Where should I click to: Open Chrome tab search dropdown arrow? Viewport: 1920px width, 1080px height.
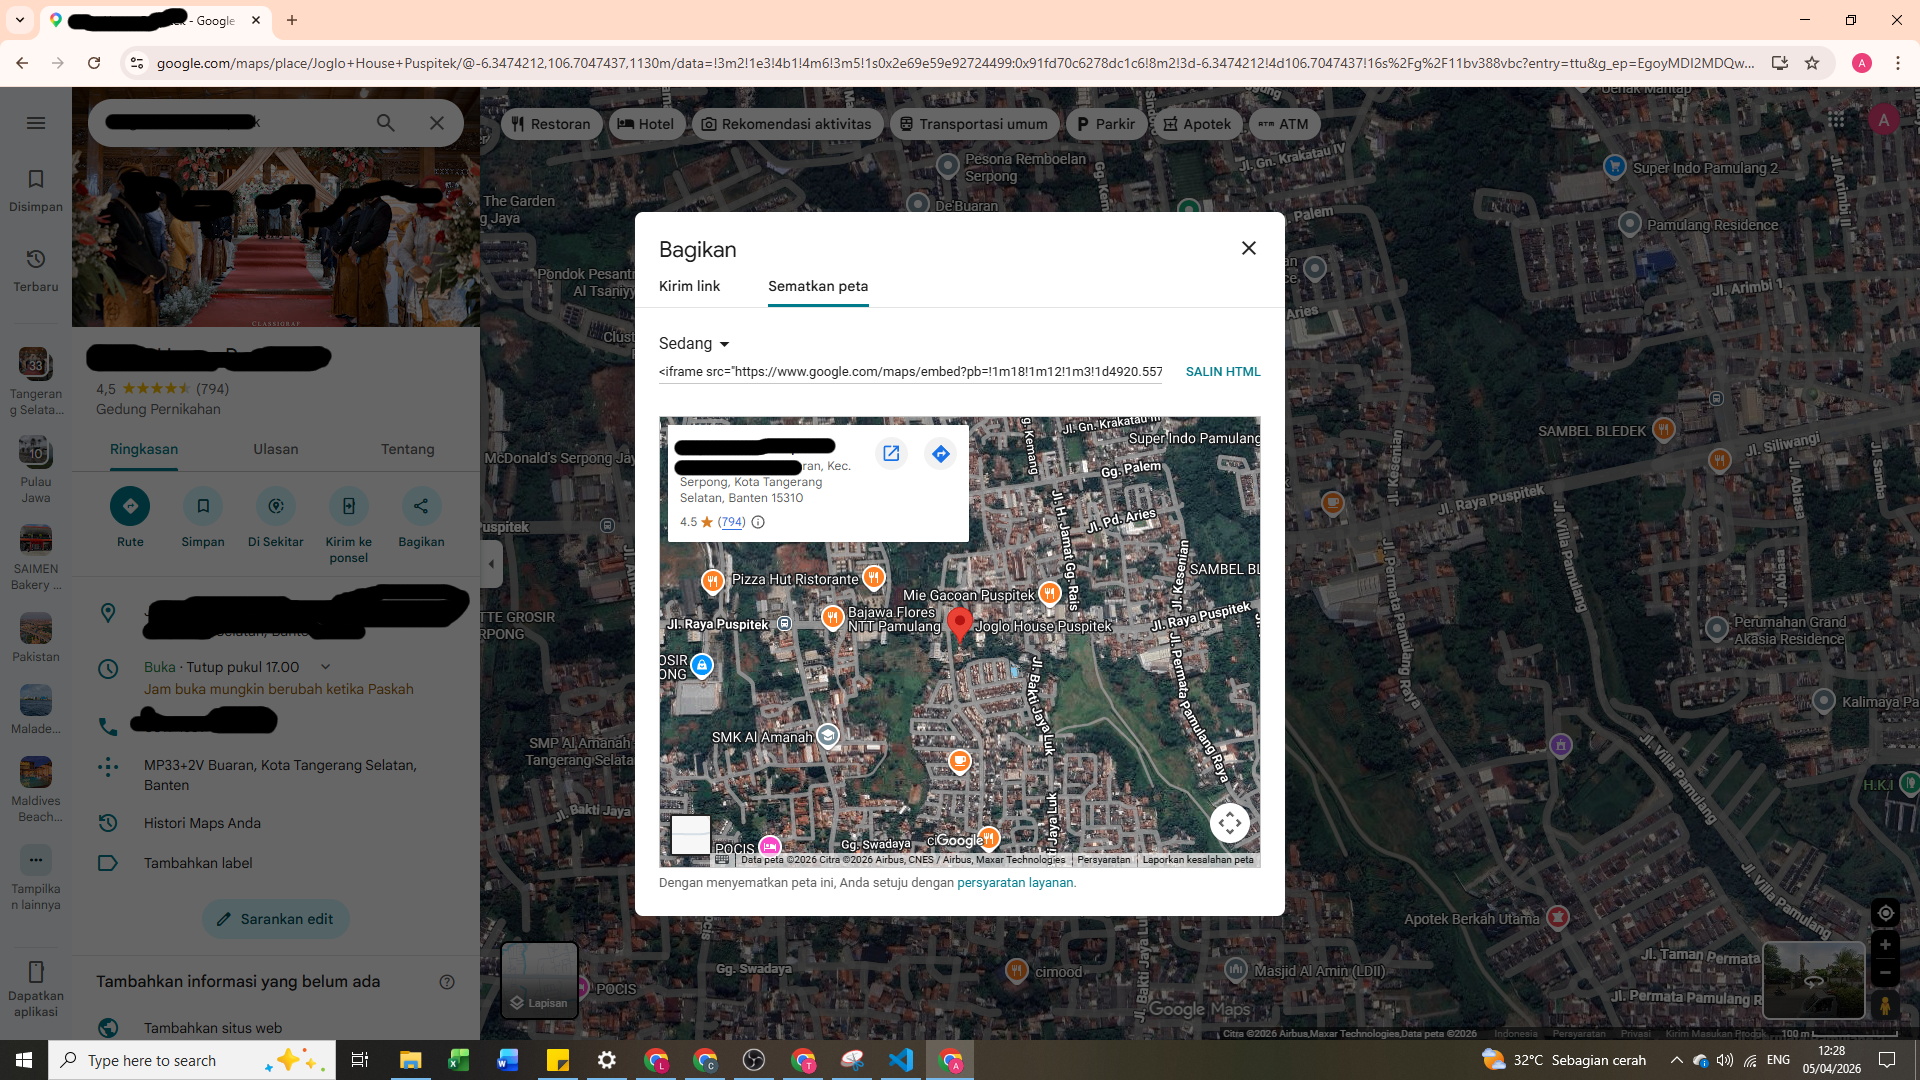click(19, 20)
